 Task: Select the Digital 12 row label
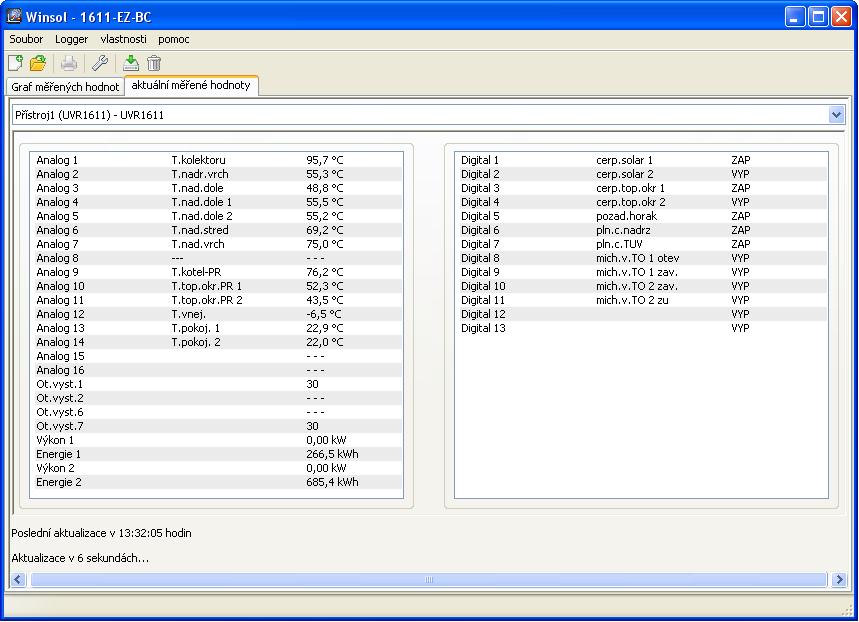point(483,315)
